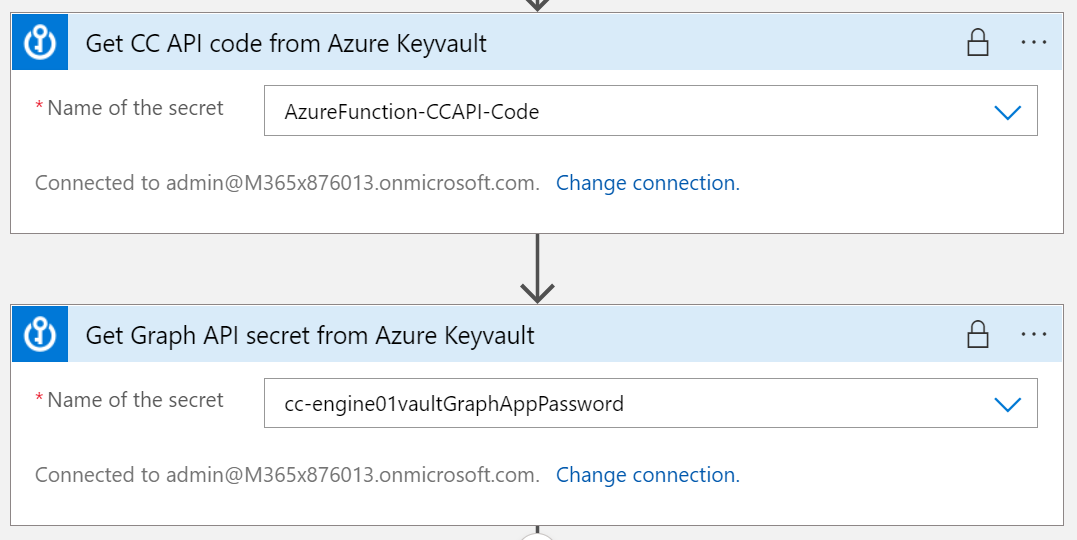Click Change connection on the Graph API secret step
The width and height of the screenshot is (1077, 540).
click(x=648, y=475)
